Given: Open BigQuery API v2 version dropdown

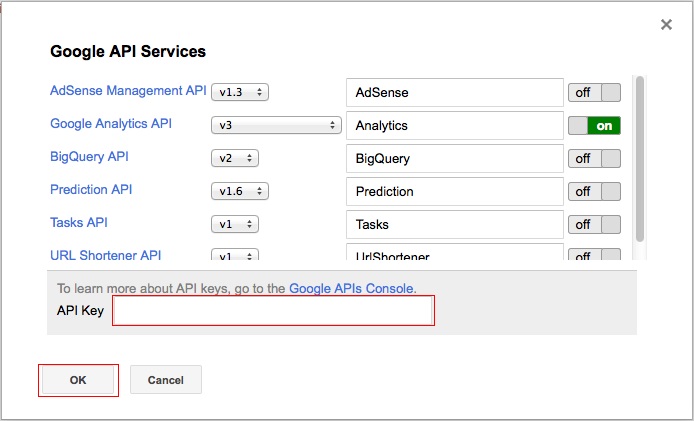Looking at the screenshot, I should [235, 158].
